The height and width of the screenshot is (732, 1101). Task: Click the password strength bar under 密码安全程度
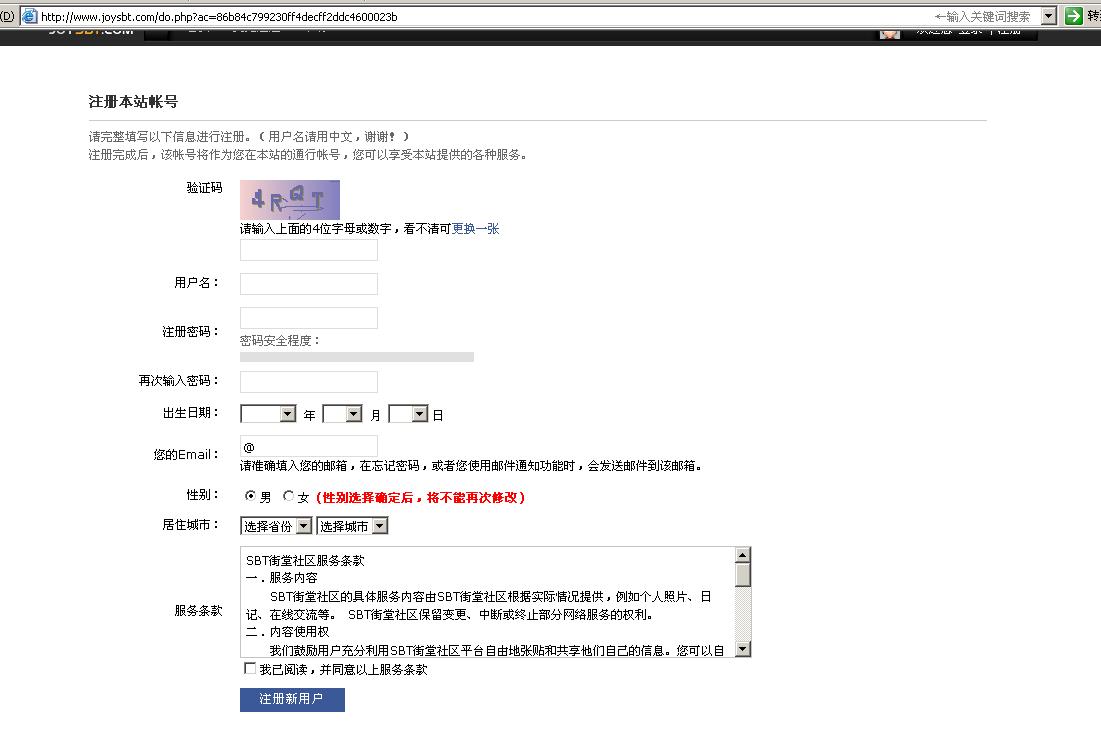point(357,357)
